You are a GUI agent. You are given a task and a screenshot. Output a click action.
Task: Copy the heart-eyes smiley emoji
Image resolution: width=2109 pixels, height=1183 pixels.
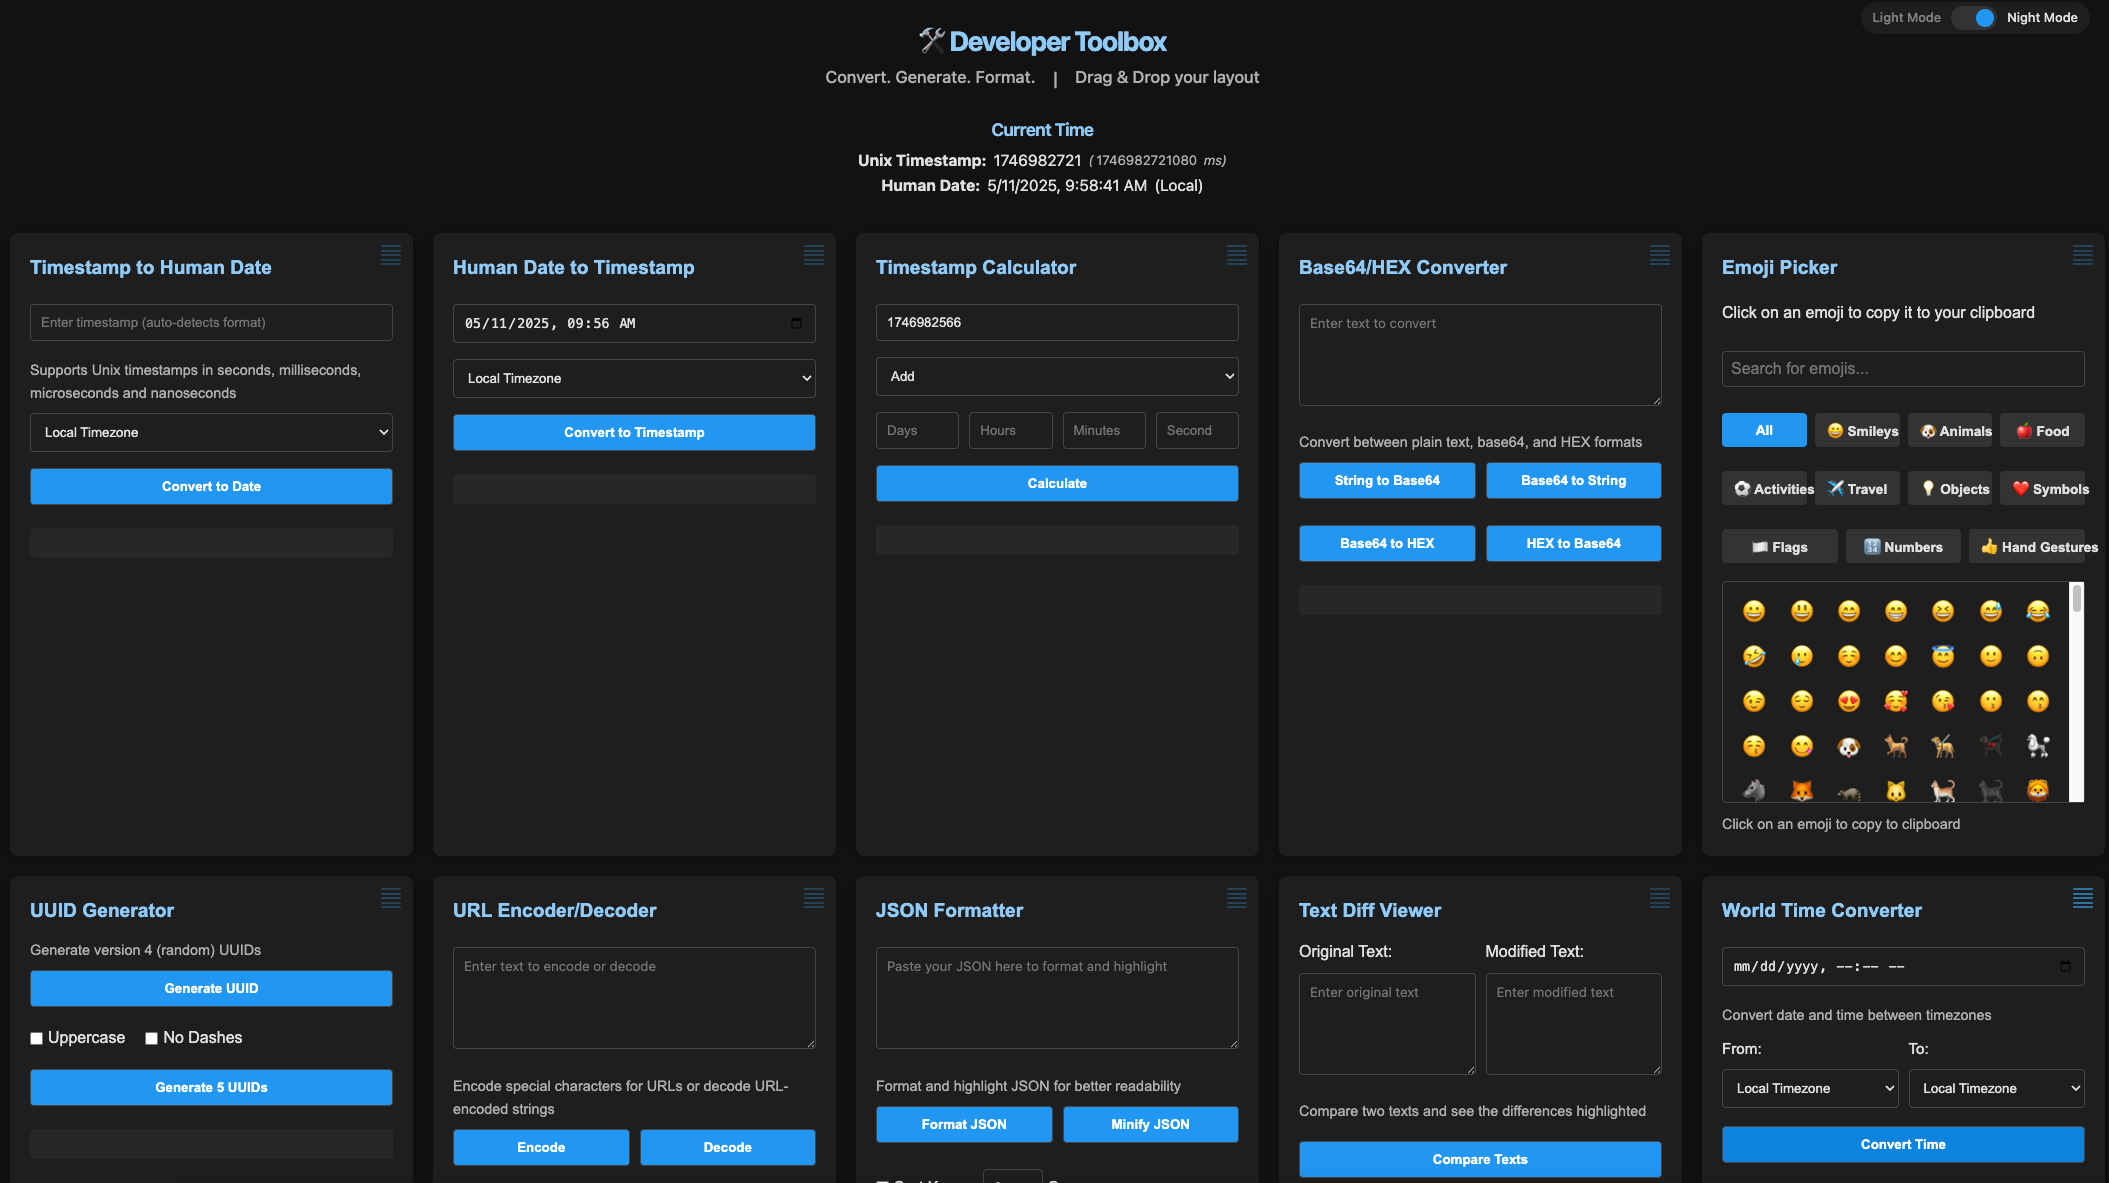1848,701
